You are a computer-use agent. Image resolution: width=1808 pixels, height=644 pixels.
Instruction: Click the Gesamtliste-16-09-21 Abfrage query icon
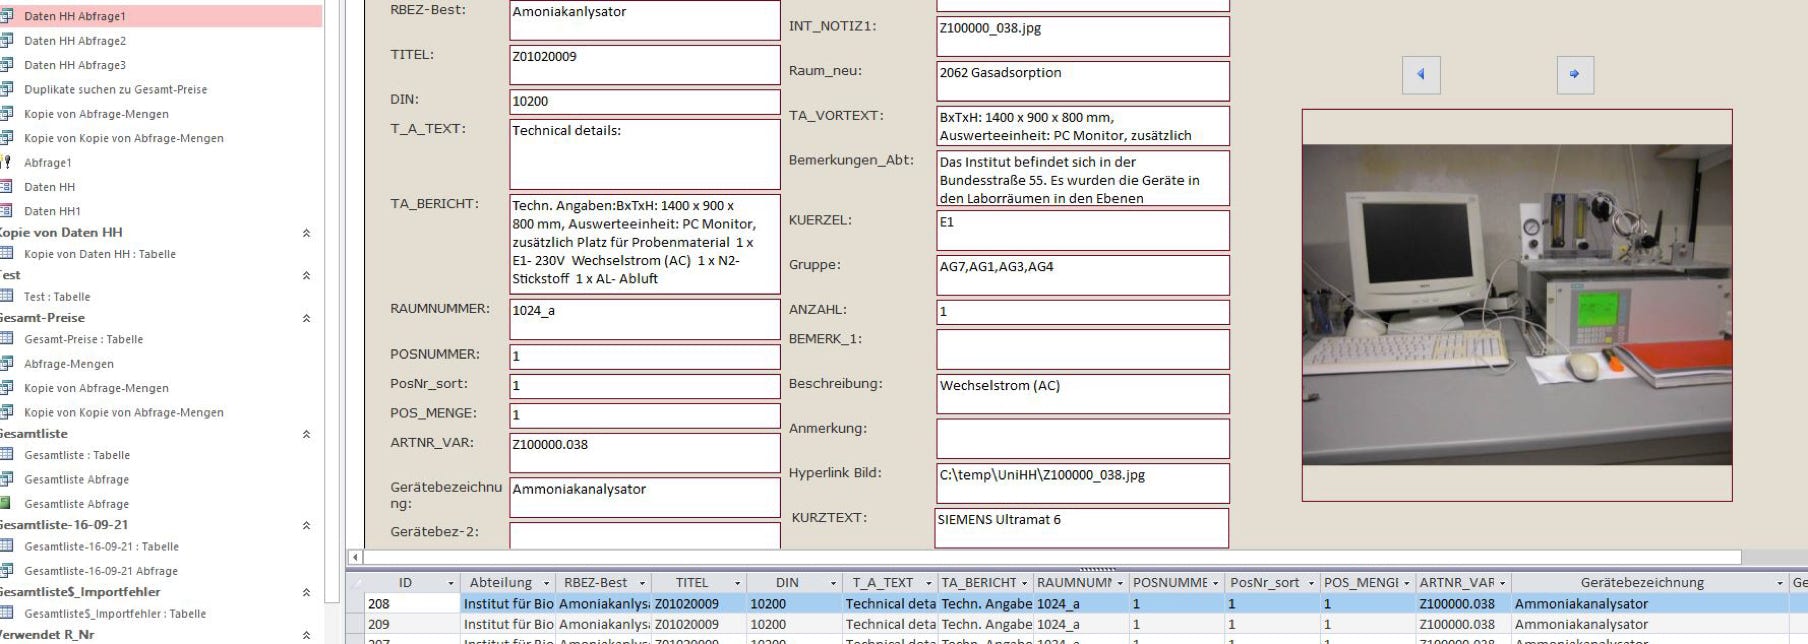point(7,571)
